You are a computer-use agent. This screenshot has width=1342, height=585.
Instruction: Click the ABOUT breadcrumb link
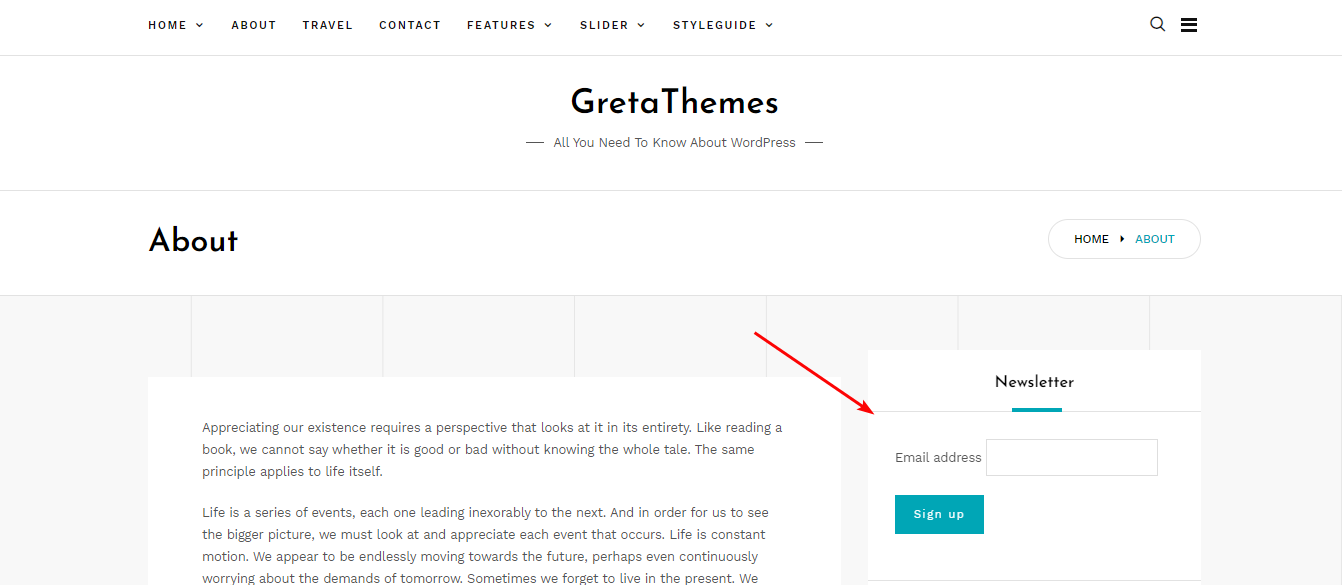1155,239
